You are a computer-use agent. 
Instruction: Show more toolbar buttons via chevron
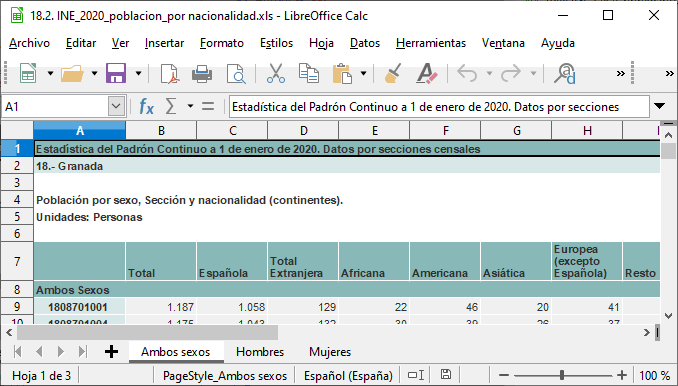[620, 73]
